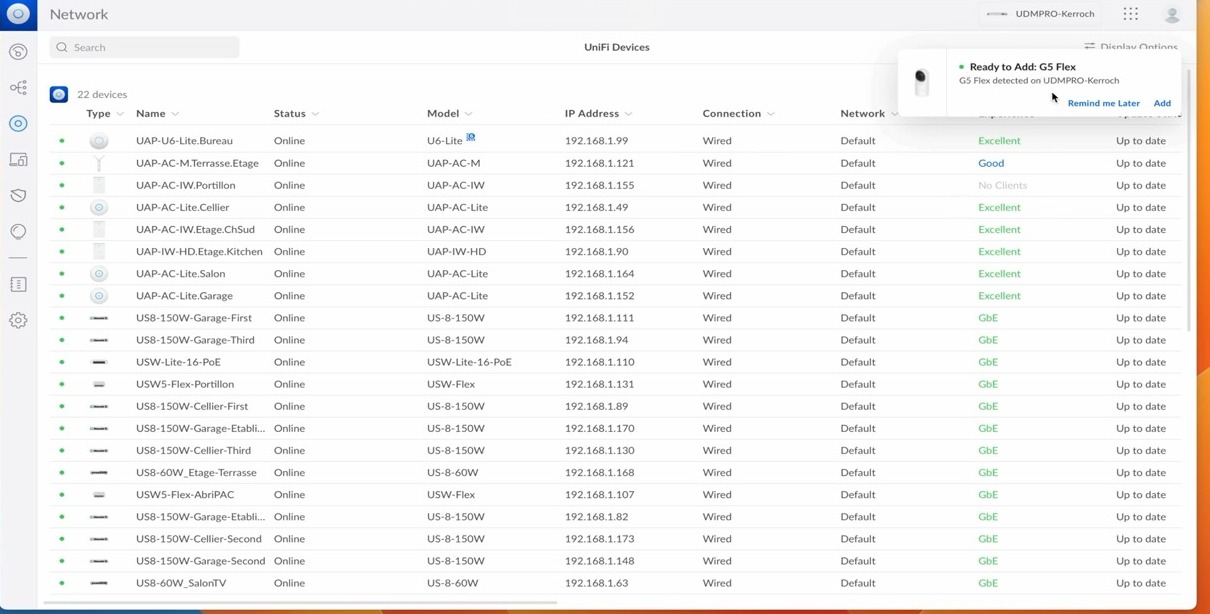Click GbE value in the US8-60W_SalonTV row
Image resolution: width=1210 pixels, height=614 pixels.
[x=988, y=583]
